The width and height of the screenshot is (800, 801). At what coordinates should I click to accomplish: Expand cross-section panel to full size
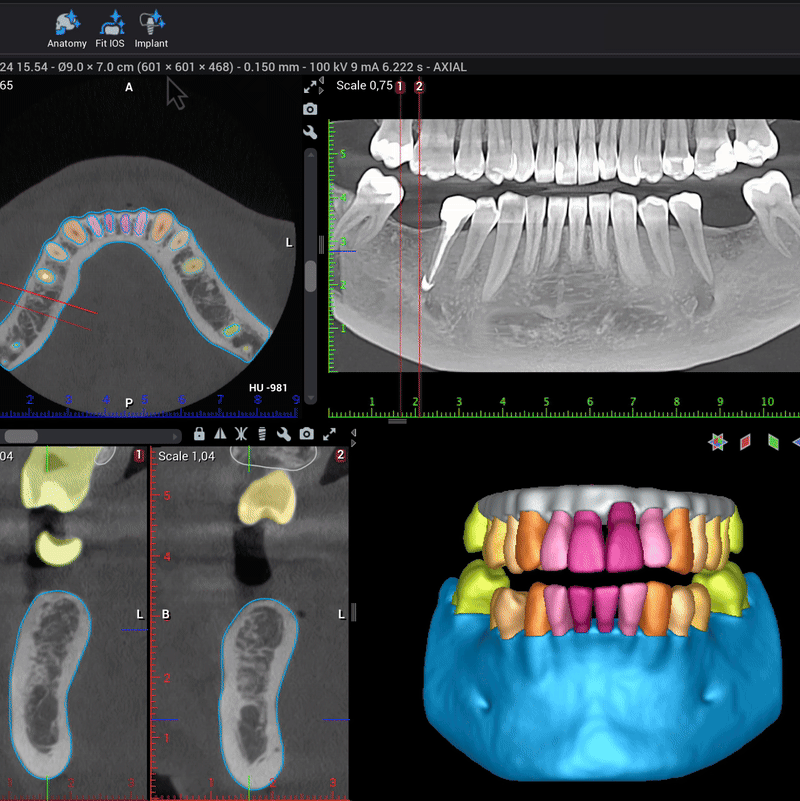pos(328,434)
